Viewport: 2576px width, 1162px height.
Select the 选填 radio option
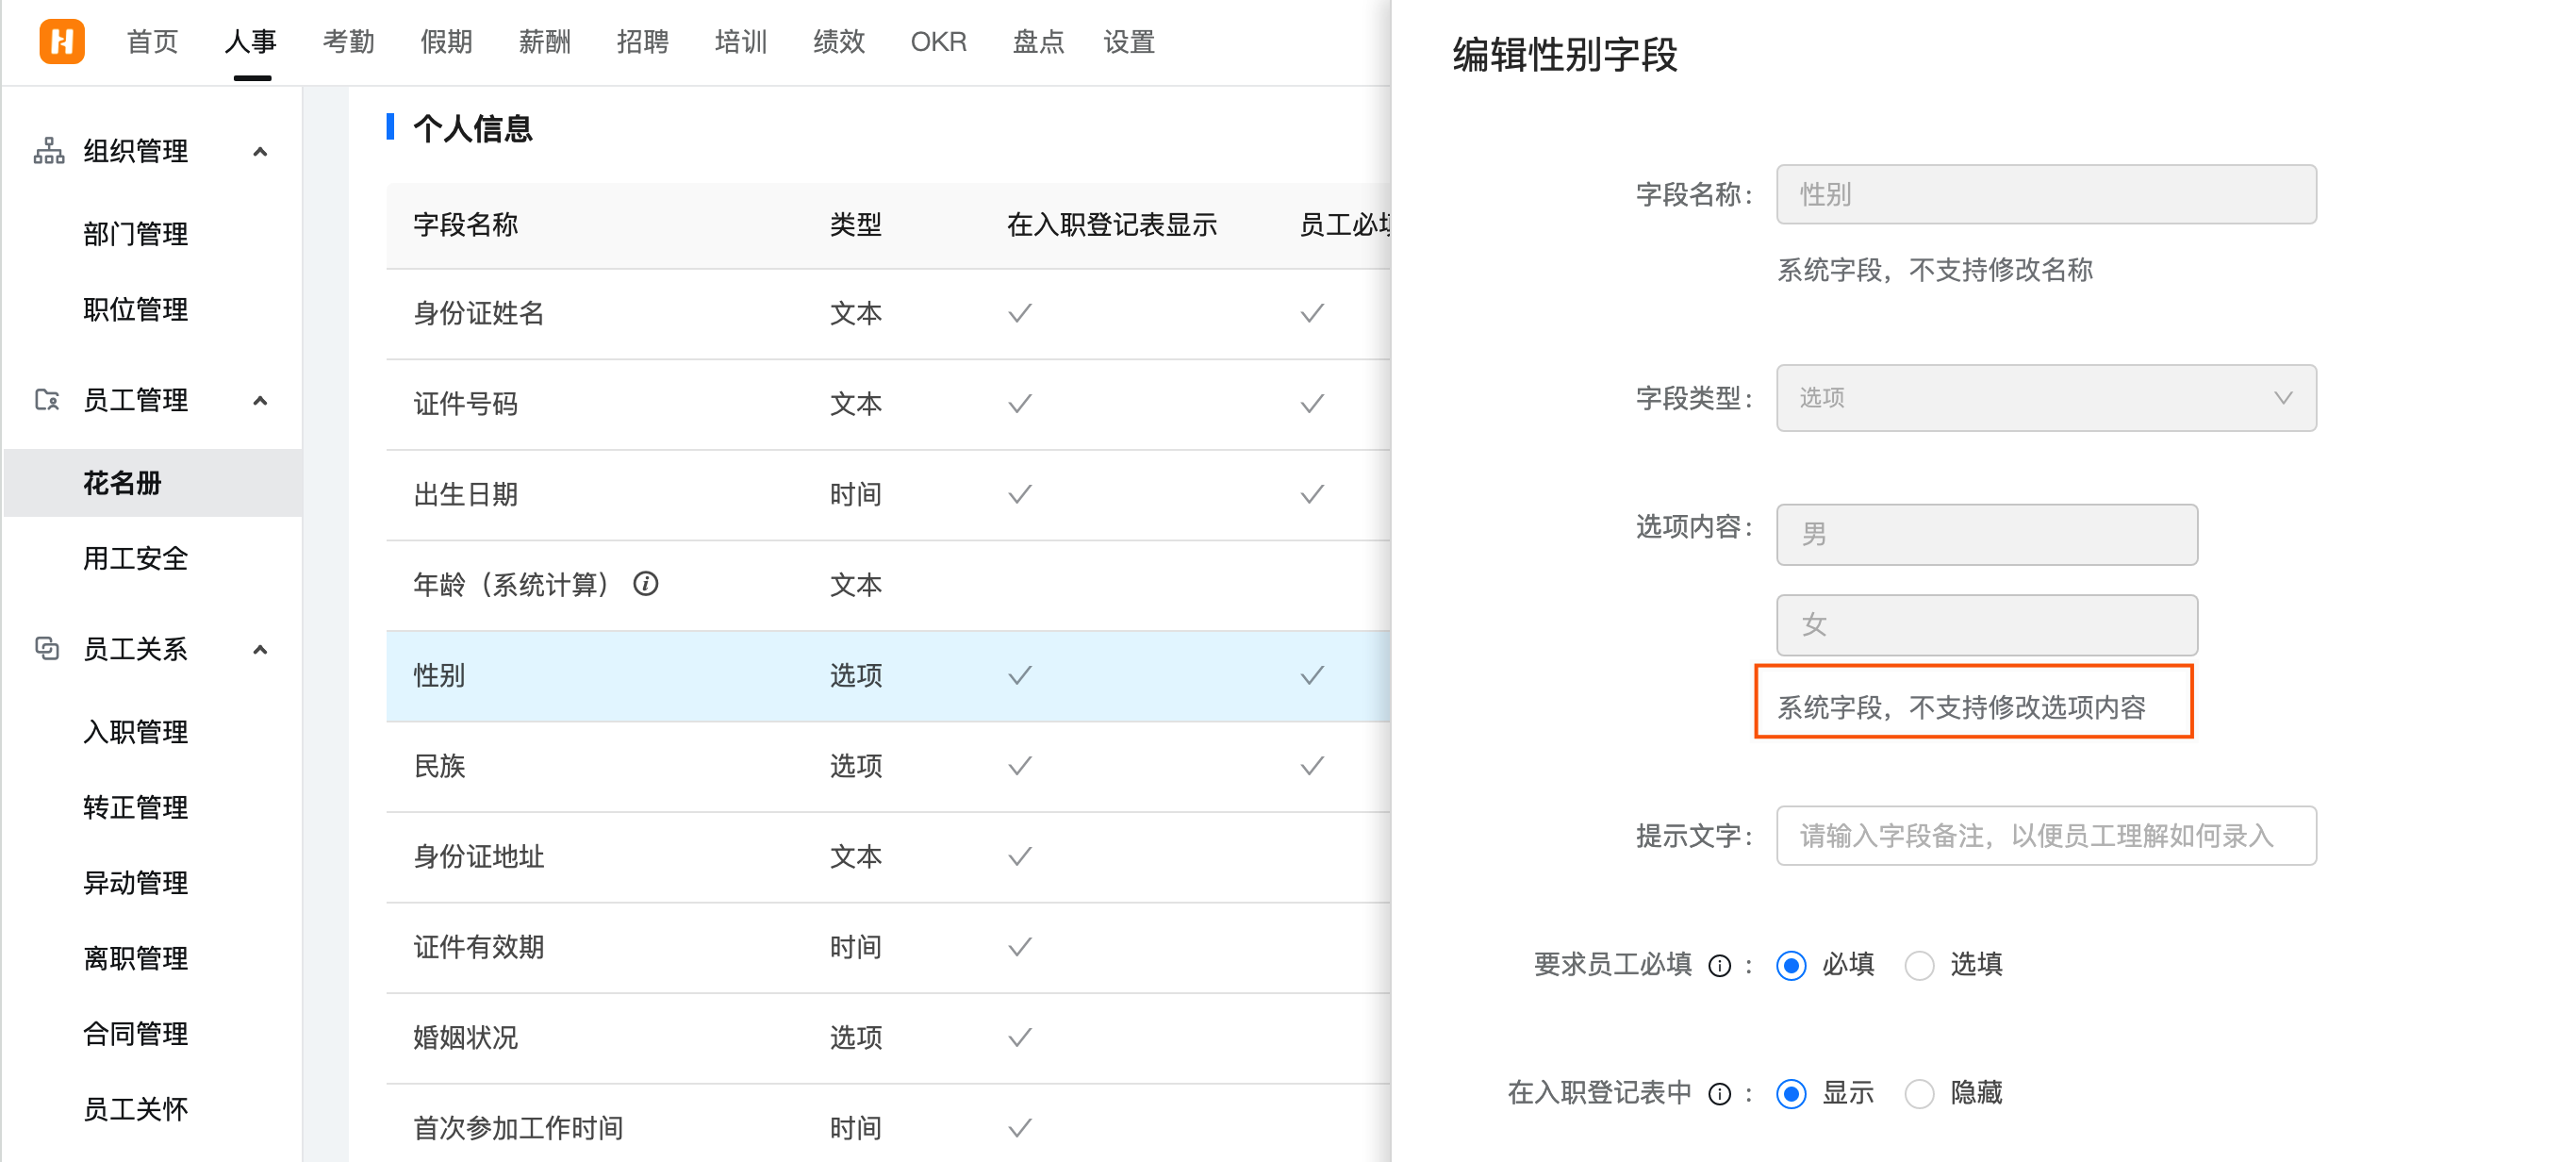(x=1918, y=965)
